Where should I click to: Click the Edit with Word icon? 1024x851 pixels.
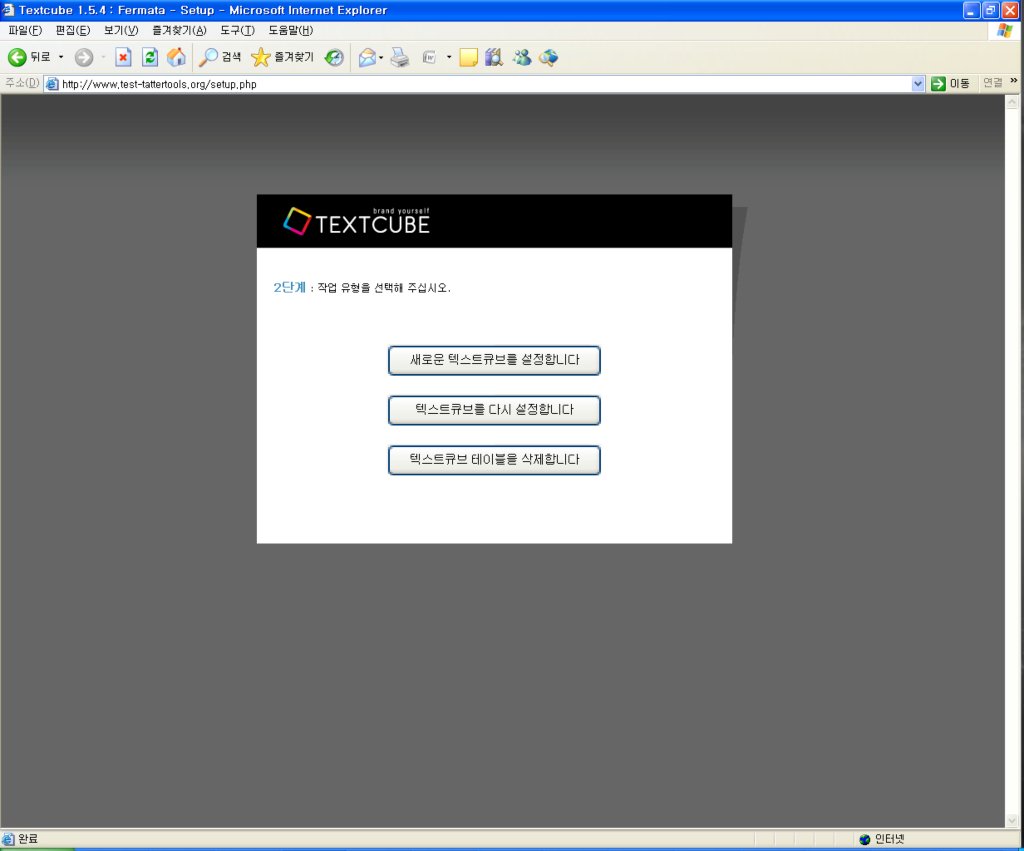point(429,57)
